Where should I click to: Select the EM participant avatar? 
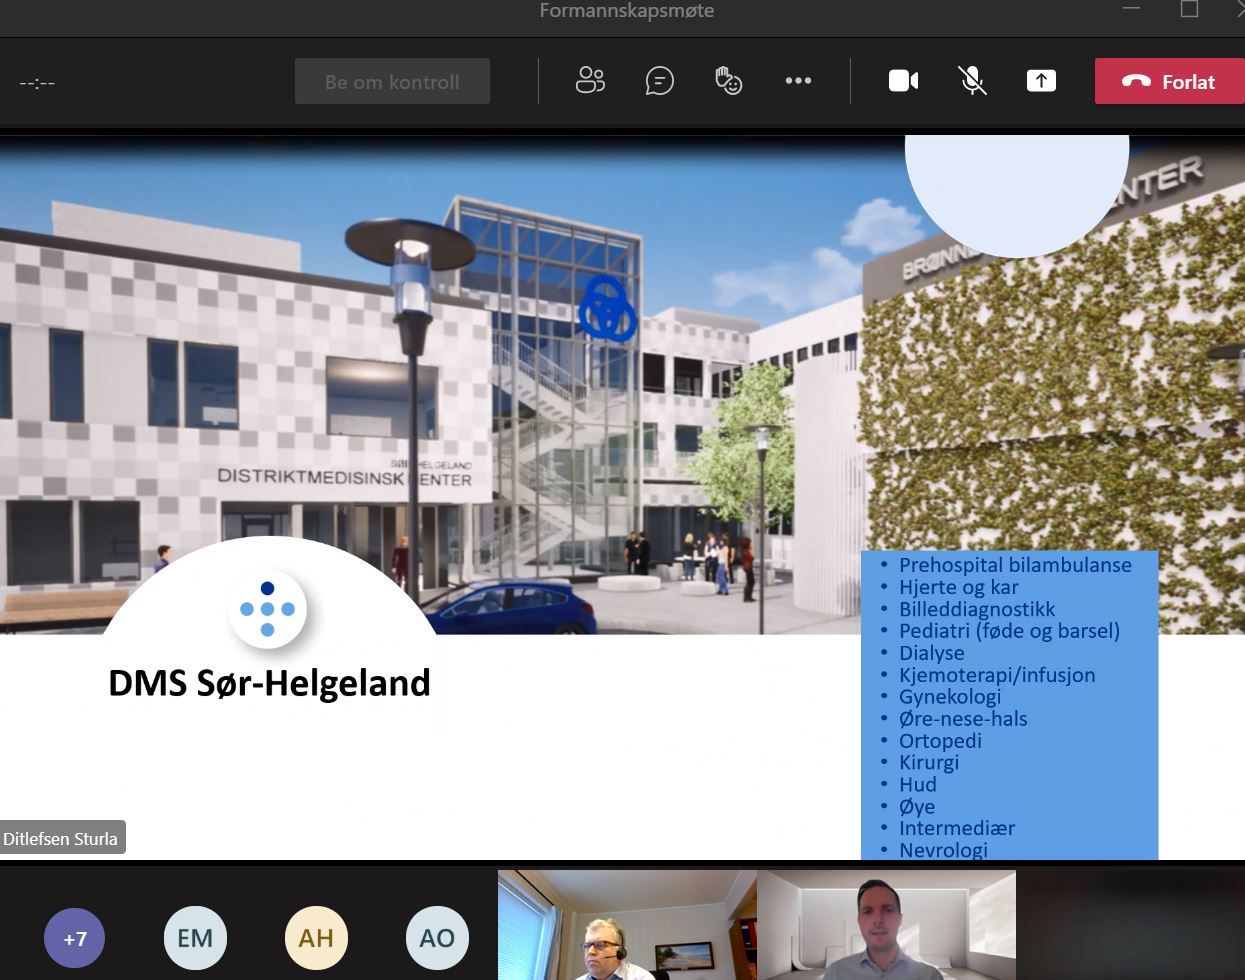(x=195, y=938)
